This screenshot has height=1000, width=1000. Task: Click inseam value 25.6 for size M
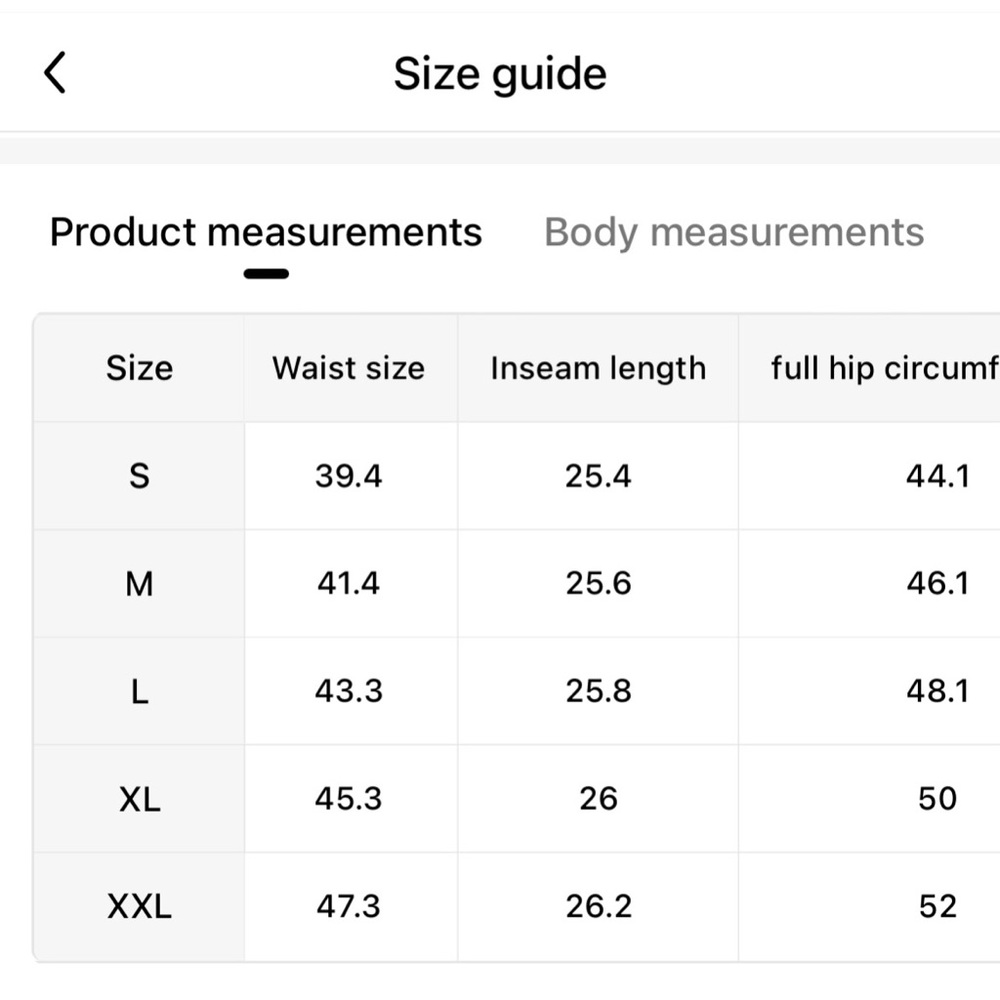pyautogui.click(x=598, y=584)
